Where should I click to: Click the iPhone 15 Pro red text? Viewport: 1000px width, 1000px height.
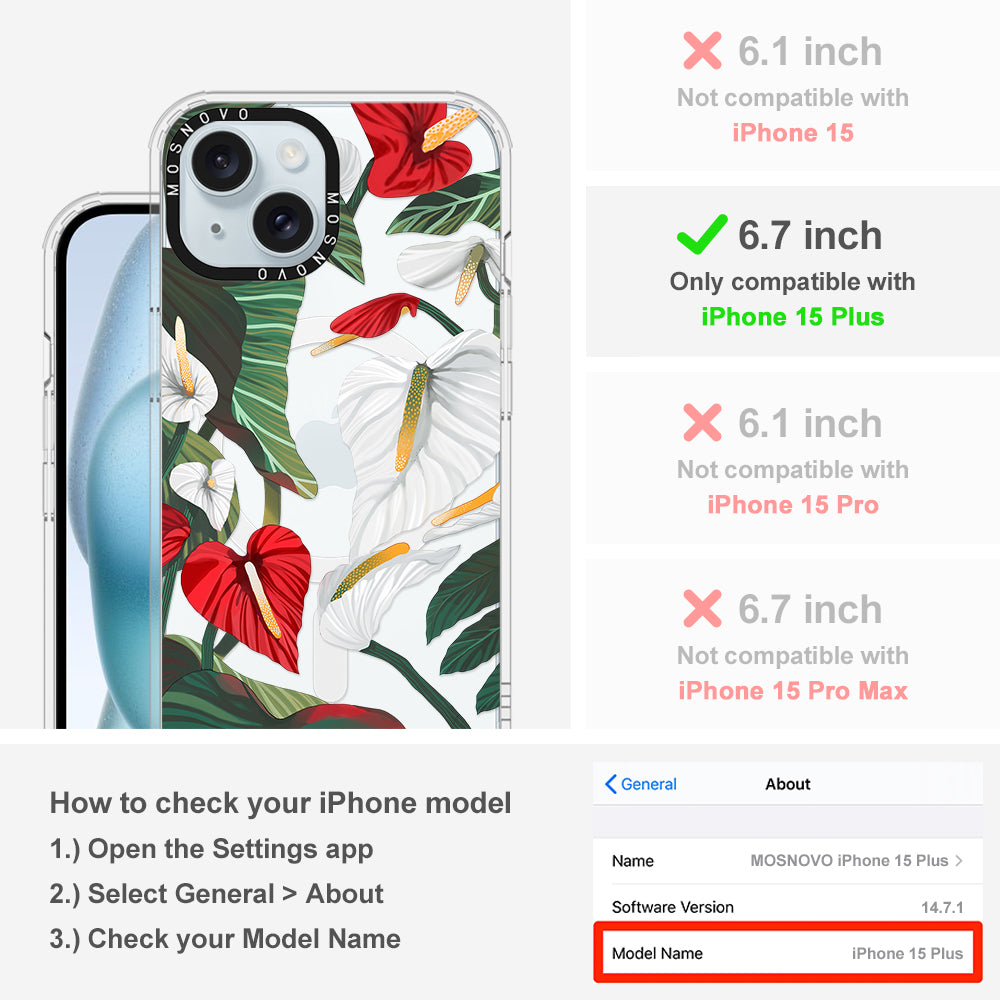(793, 504)
